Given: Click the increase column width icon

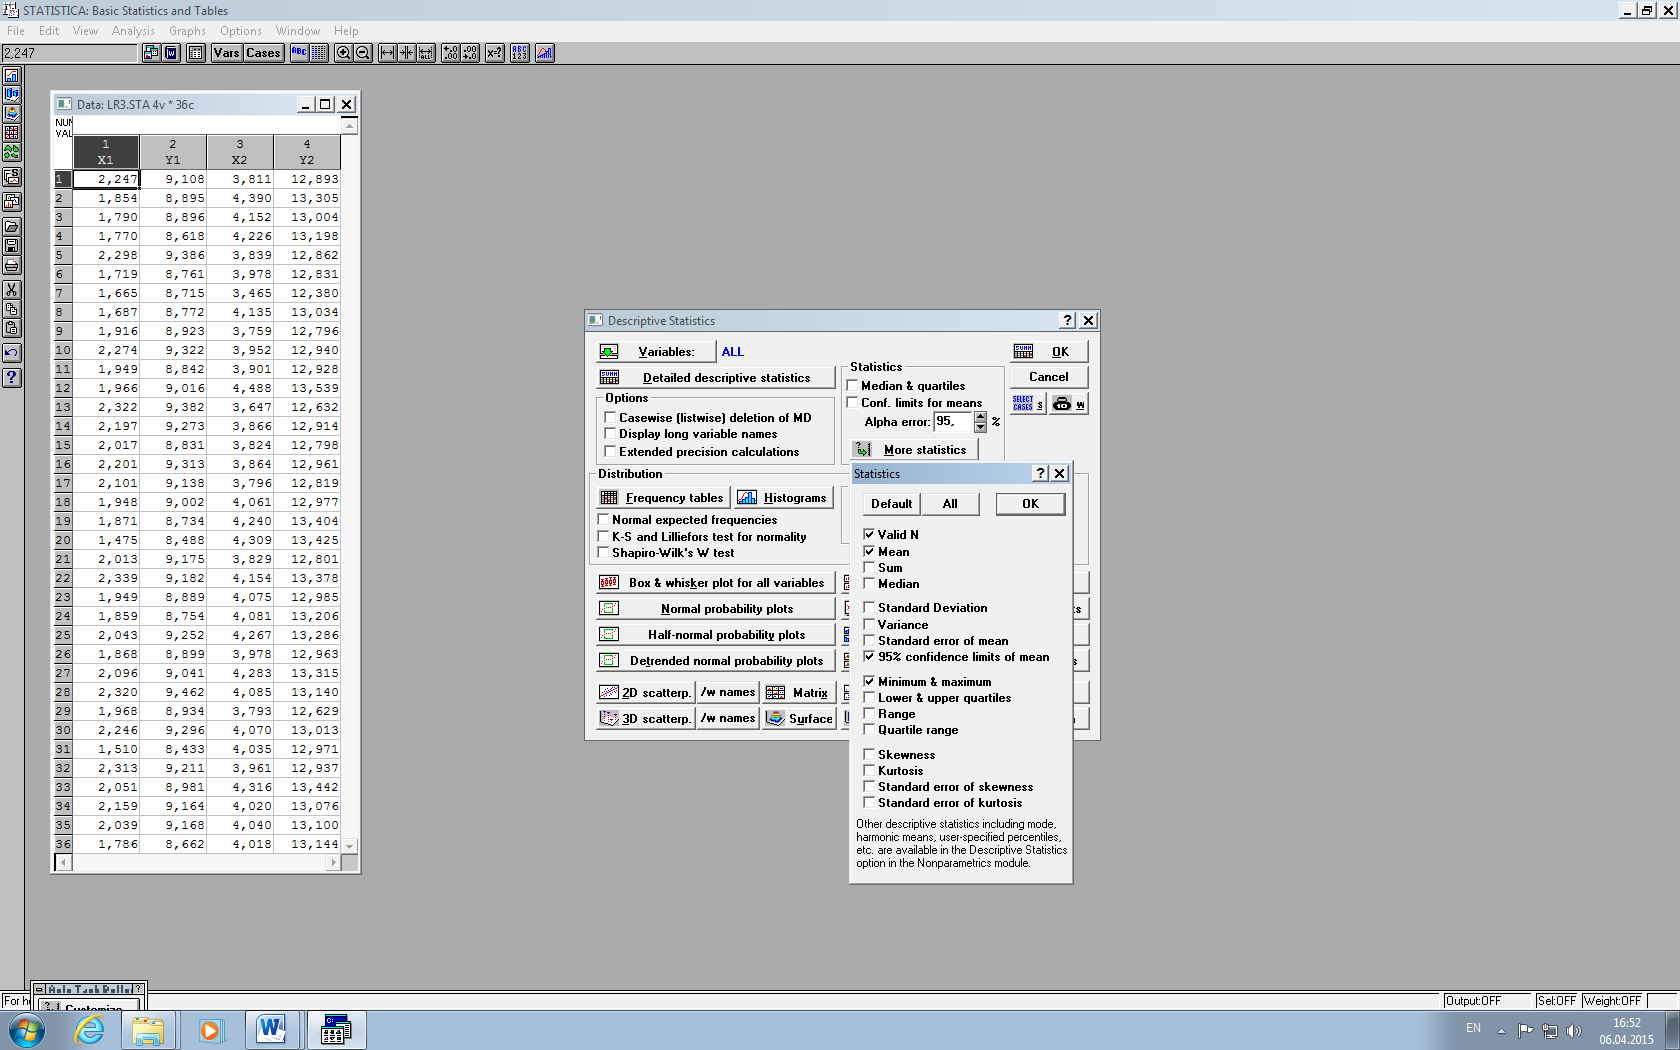Looking at the screenshot, I should tap(387, 53).
